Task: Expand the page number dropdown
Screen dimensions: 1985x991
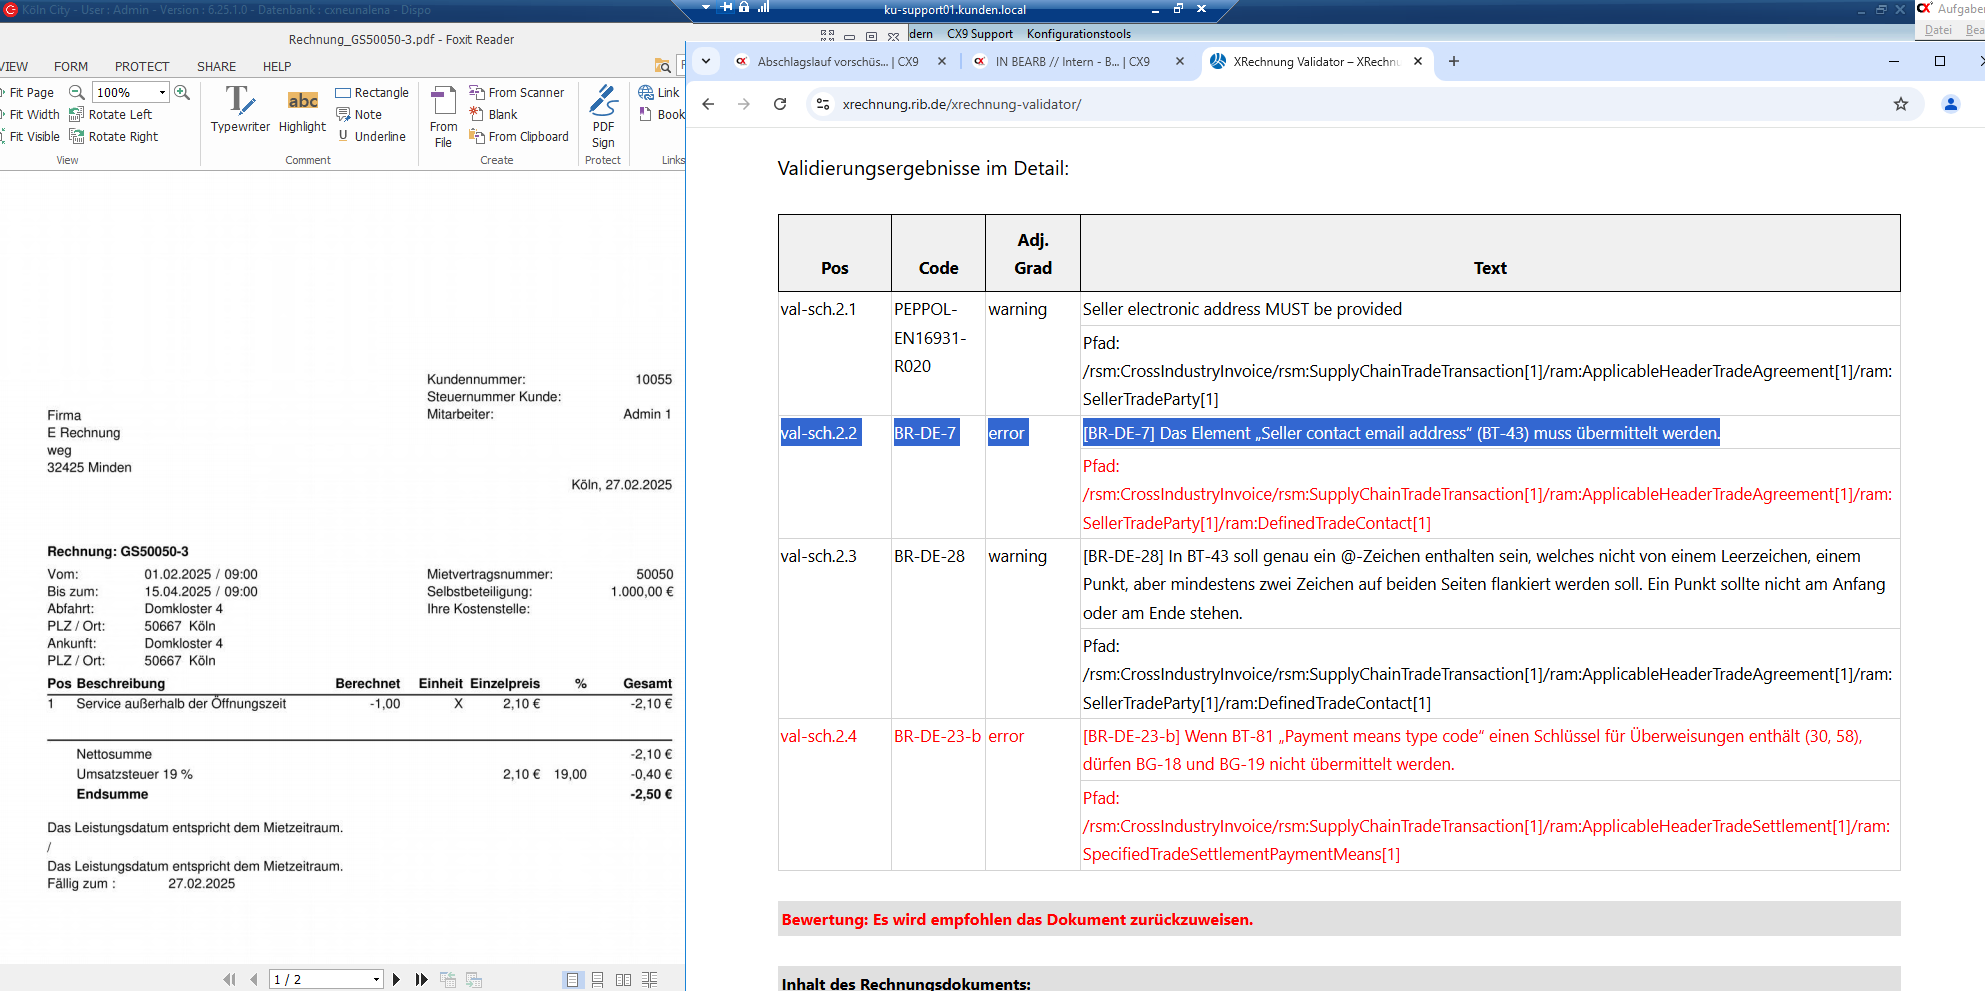Action: (x=376, y=980)
